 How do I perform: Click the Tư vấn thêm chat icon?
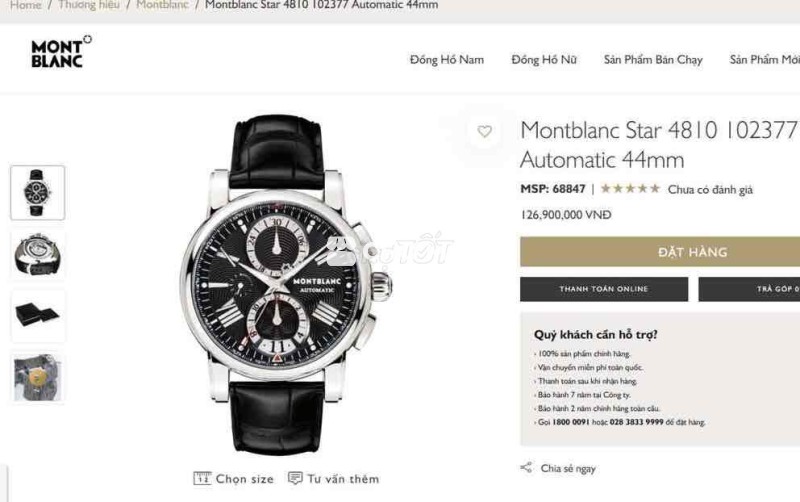point(295,479)
